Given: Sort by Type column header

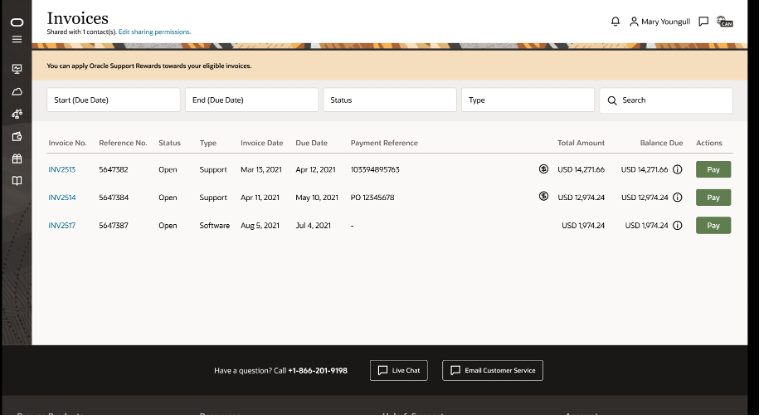Looking at the screenshot, I should pyautogui.click(x=208, y=143).
